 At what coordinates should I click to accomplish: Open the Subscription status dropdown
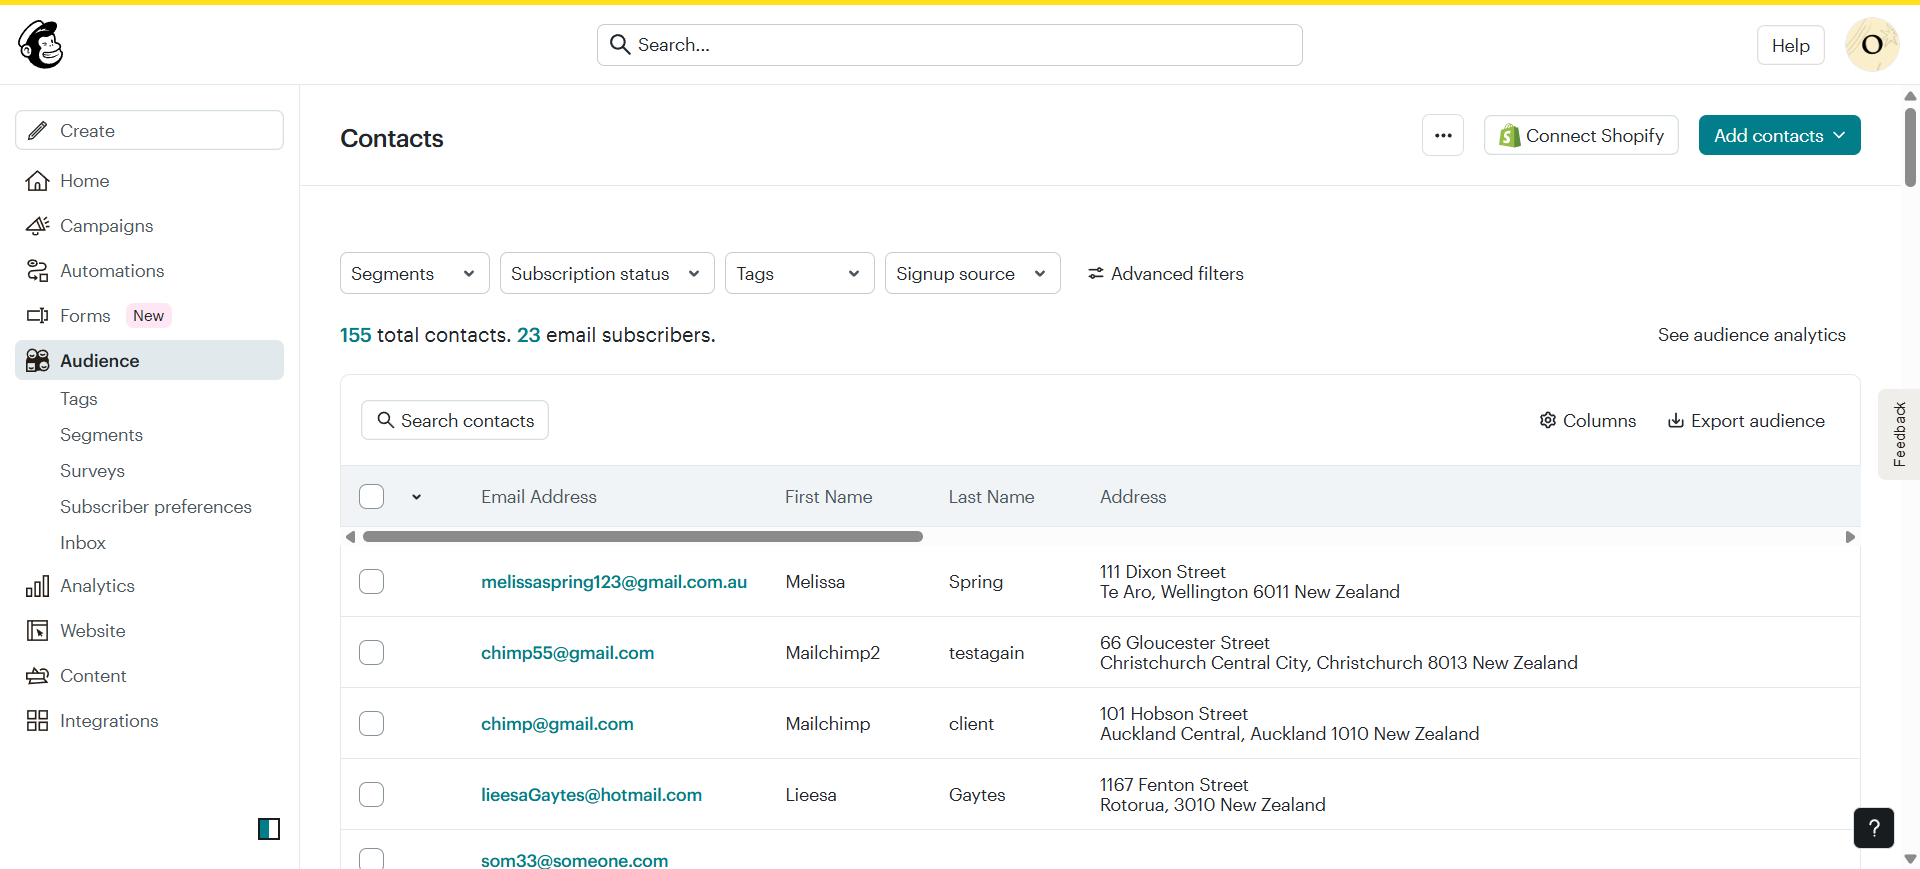coord(606,274)
